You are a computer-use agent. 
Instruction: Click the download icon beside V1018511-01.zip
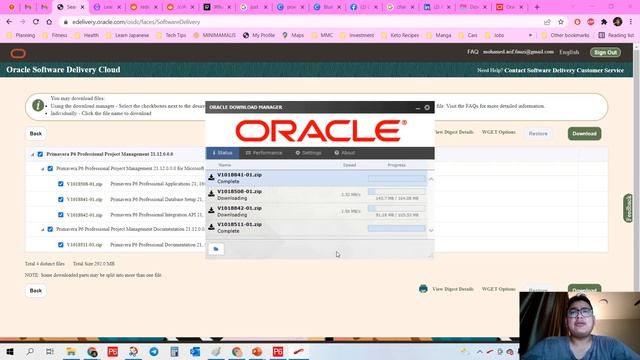tap(211, 227)
